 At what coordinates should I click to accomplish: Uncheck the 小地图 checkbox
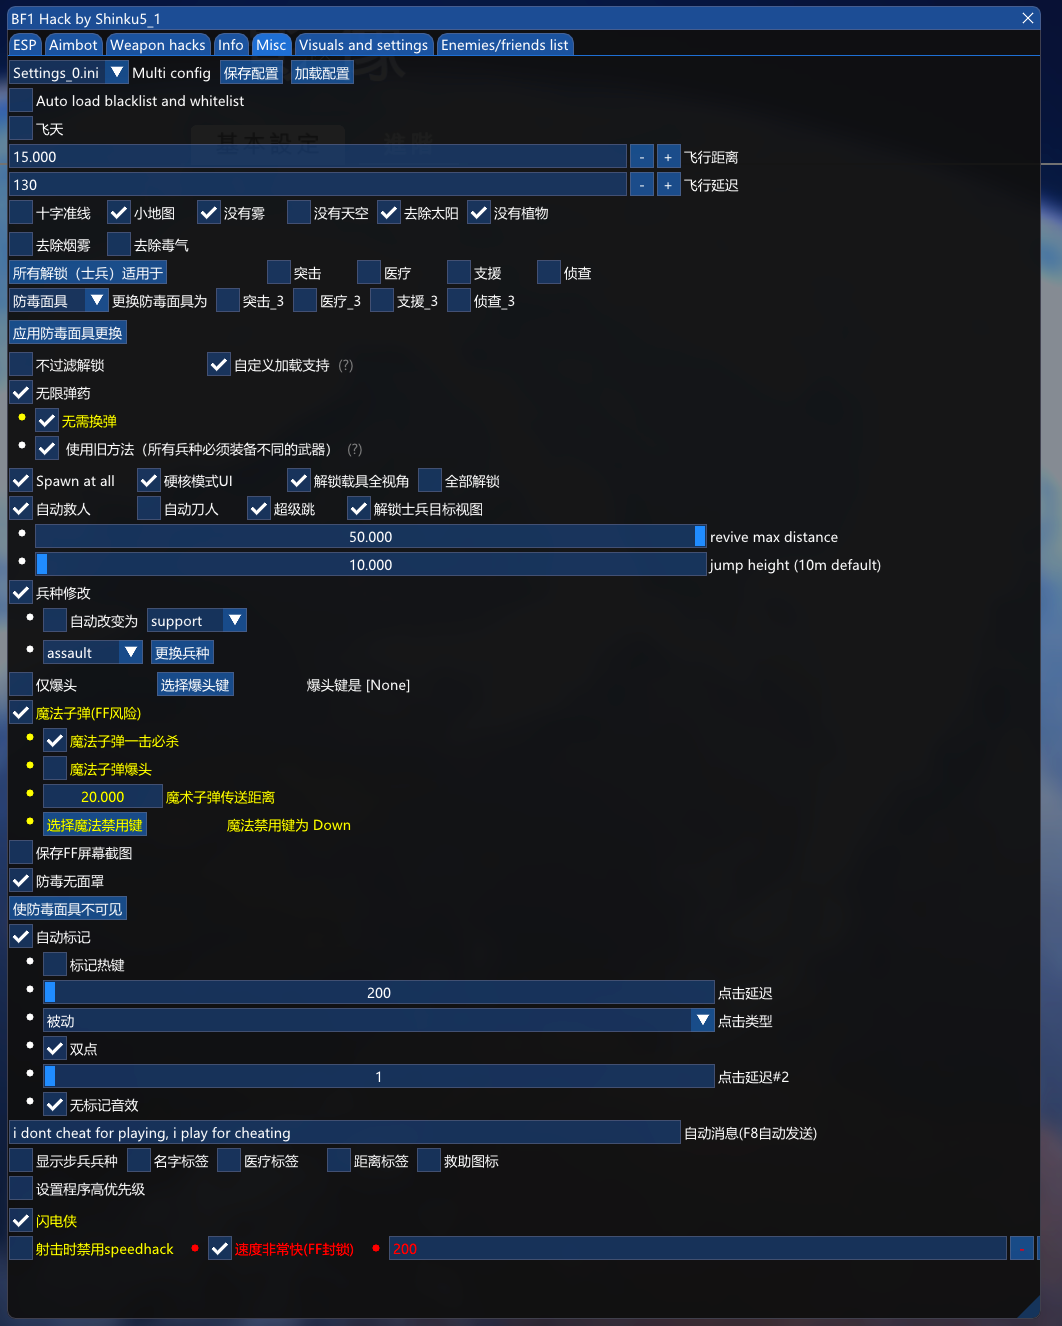point(119,213)
